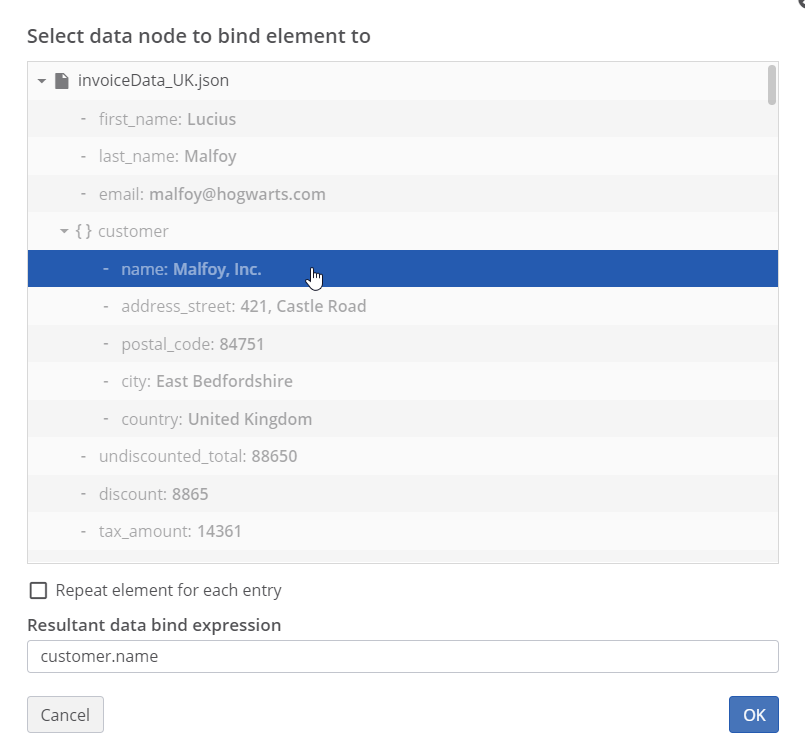Screen dimensions: 805x756
Task: Click the data bind expression field
Action: click(402, 657)
